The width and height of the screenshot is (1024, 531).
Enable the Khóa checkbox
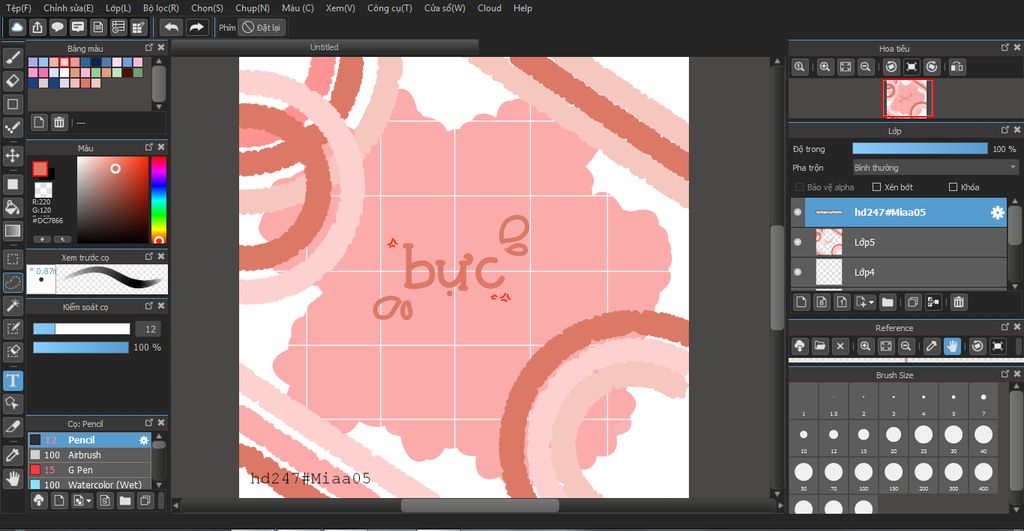click(953, 187)
